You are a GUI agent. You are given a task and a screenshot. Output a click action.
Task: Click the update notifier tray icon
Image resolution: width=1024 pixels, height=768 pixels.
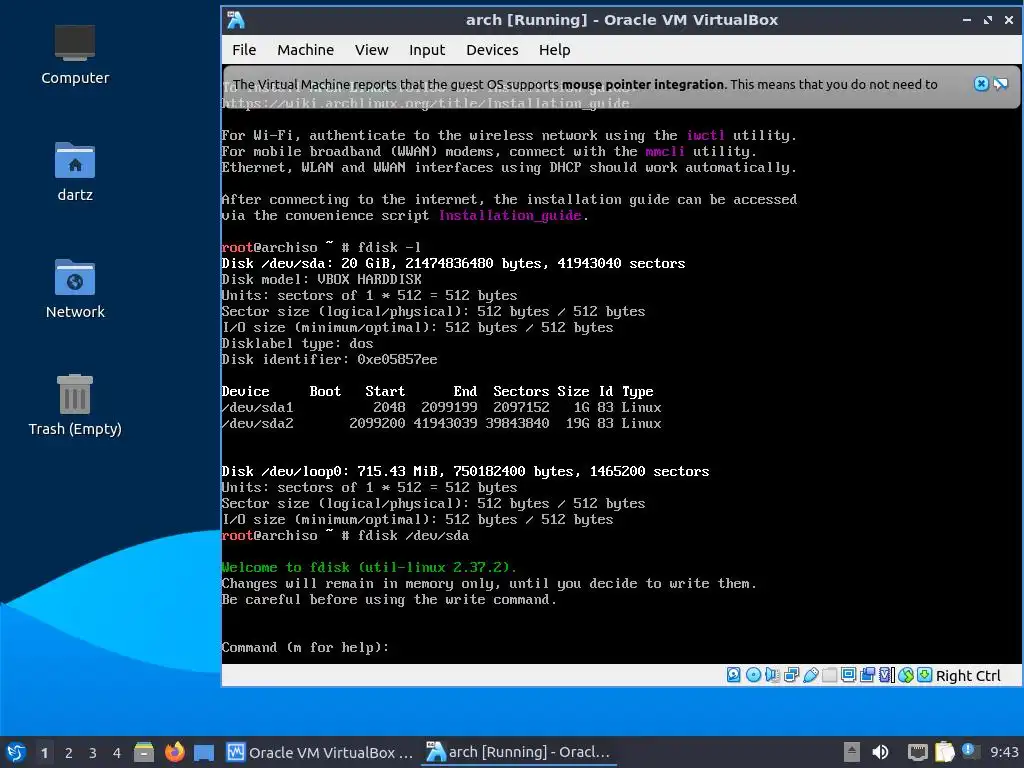(x=969, y=751)
